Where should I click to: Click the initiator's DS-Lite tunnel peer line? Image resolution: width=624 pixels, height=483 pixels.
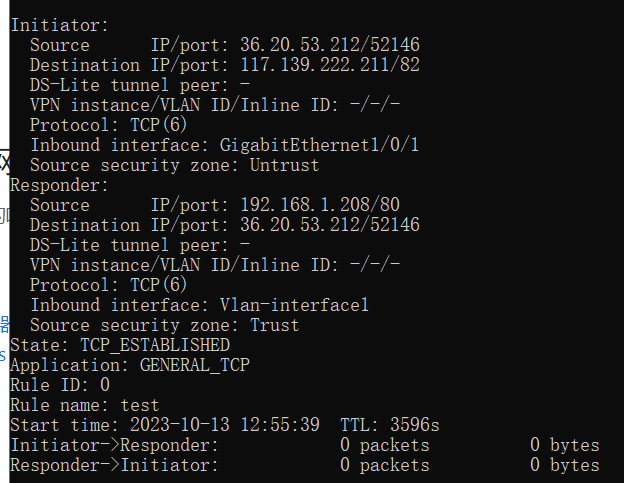[139, 85]
